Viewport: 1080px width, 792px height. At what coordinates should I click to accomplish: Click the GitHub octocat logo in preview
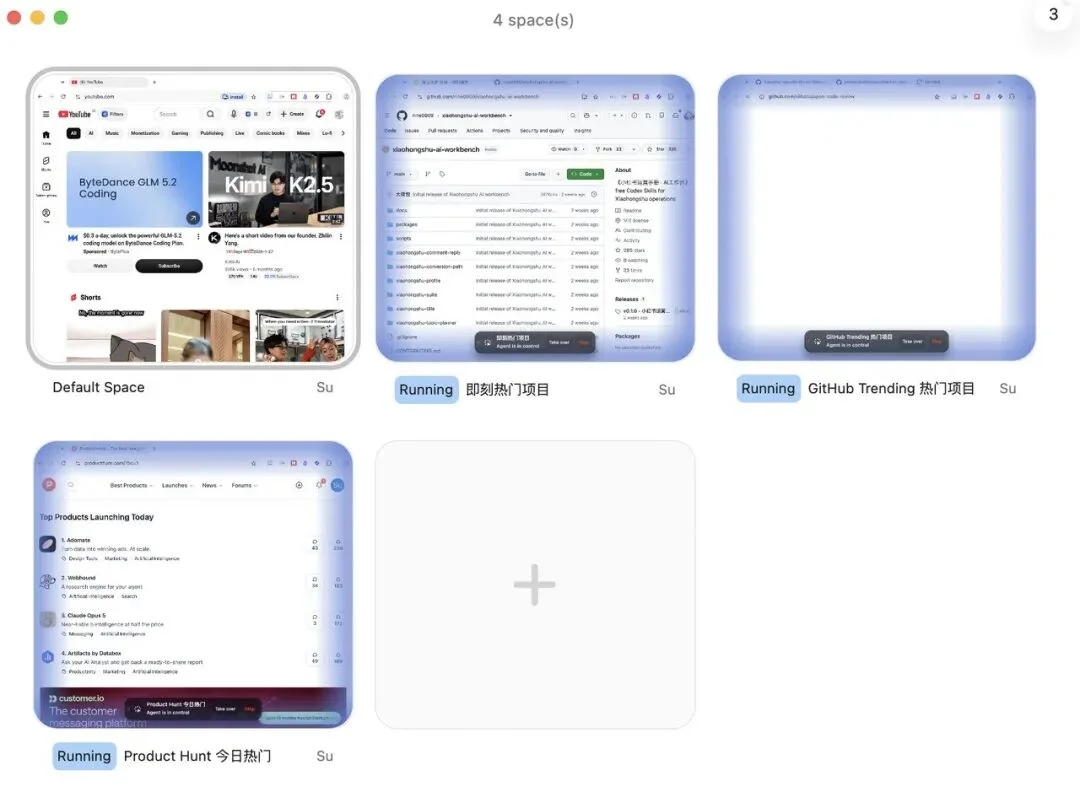tap(402, 116)
